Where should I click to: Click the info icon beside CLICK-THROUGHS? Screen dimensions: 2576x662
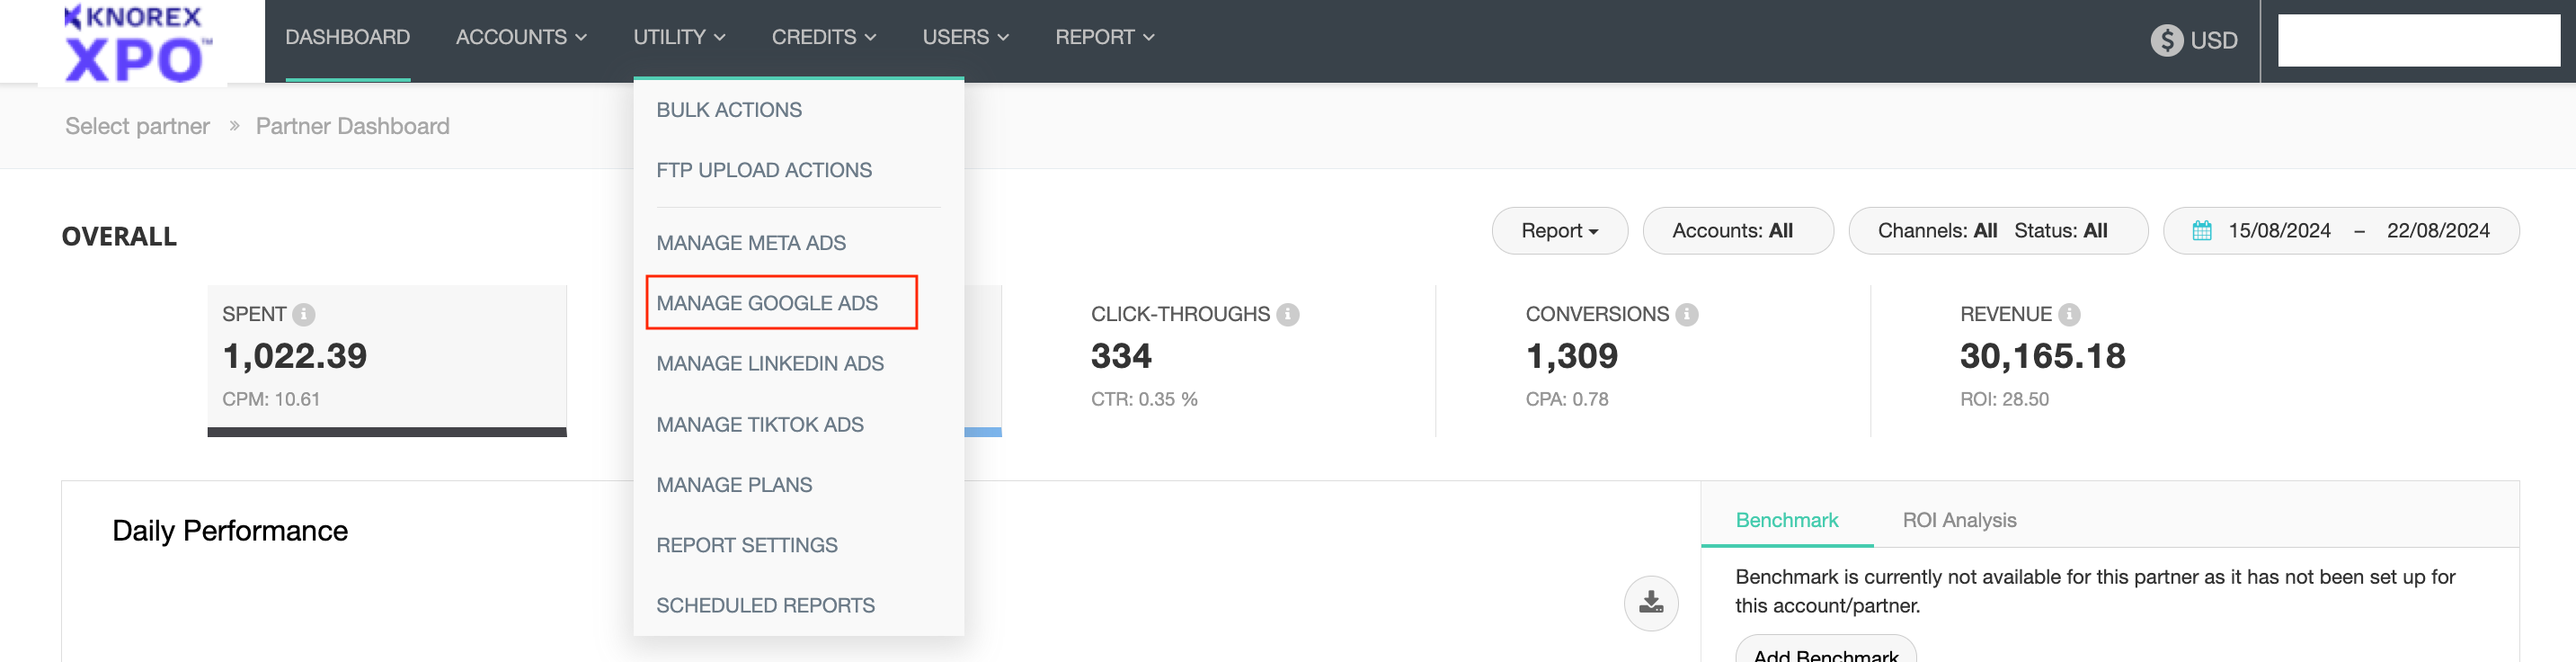tap(1288, 315)
